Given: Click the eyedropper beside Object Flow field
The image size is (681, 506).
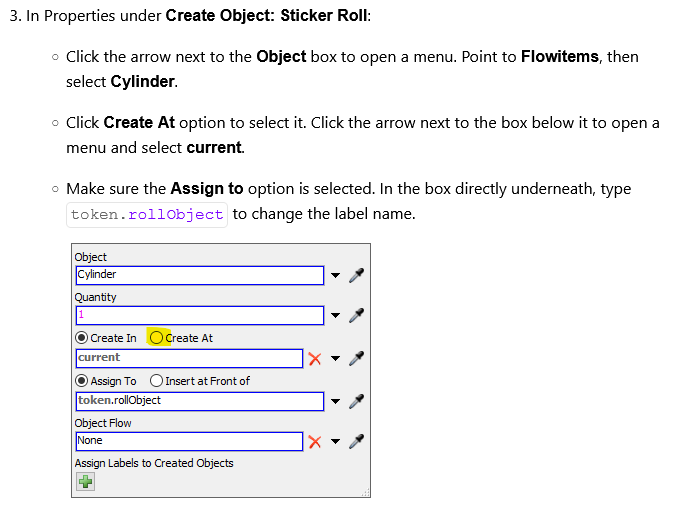Looking at the screenshot, I should point(355,441).
